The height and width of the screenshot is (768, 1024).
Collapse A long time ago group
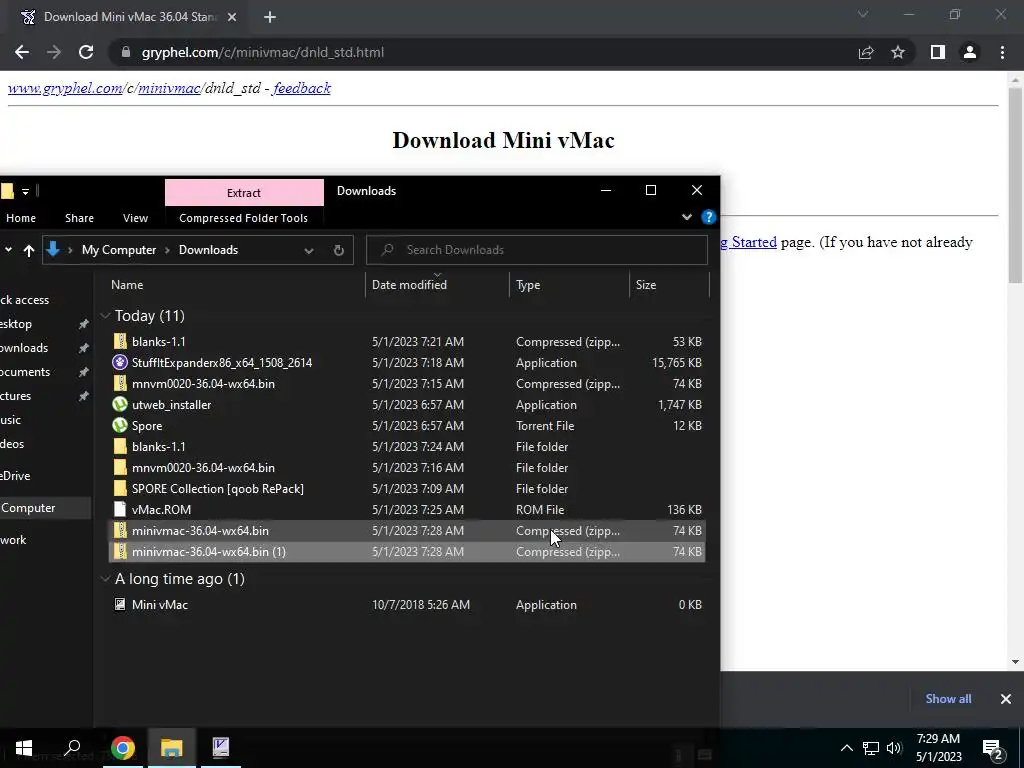coord(105,579)
